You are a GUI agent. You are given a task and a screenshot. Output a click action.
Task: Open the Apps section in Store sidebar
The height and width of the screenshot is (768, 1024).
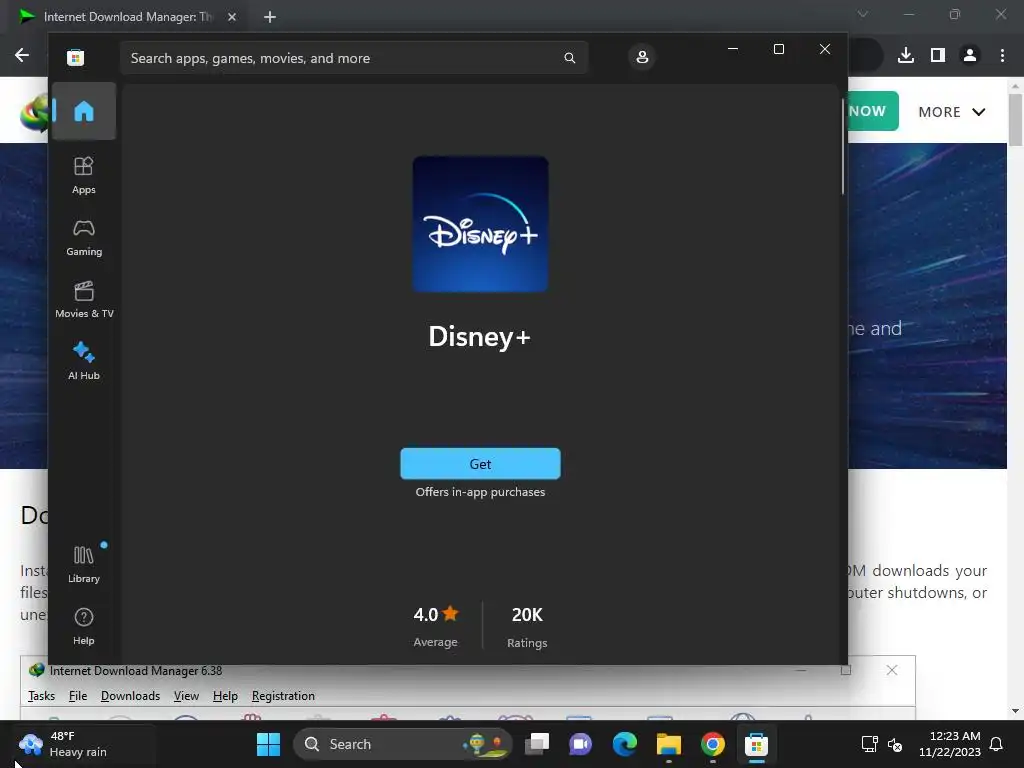[84, 175]
